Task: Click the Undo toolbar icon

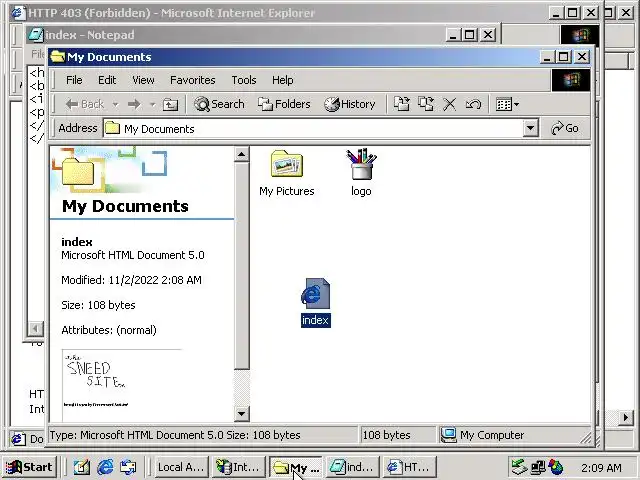Action: (x=473, y=104)
